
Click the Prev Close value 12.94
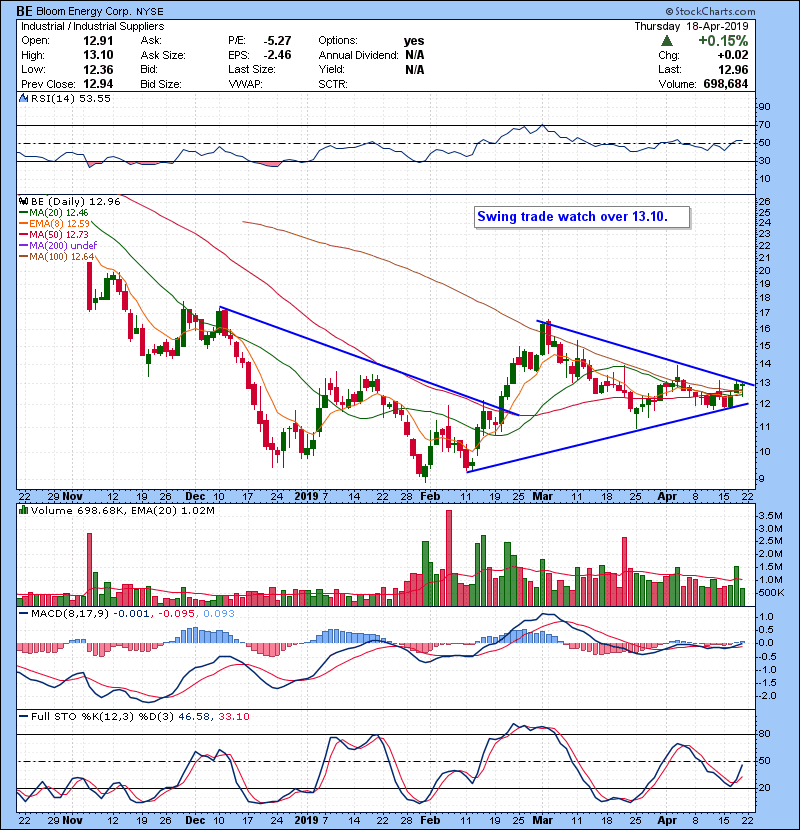click(x=98, y=84)
